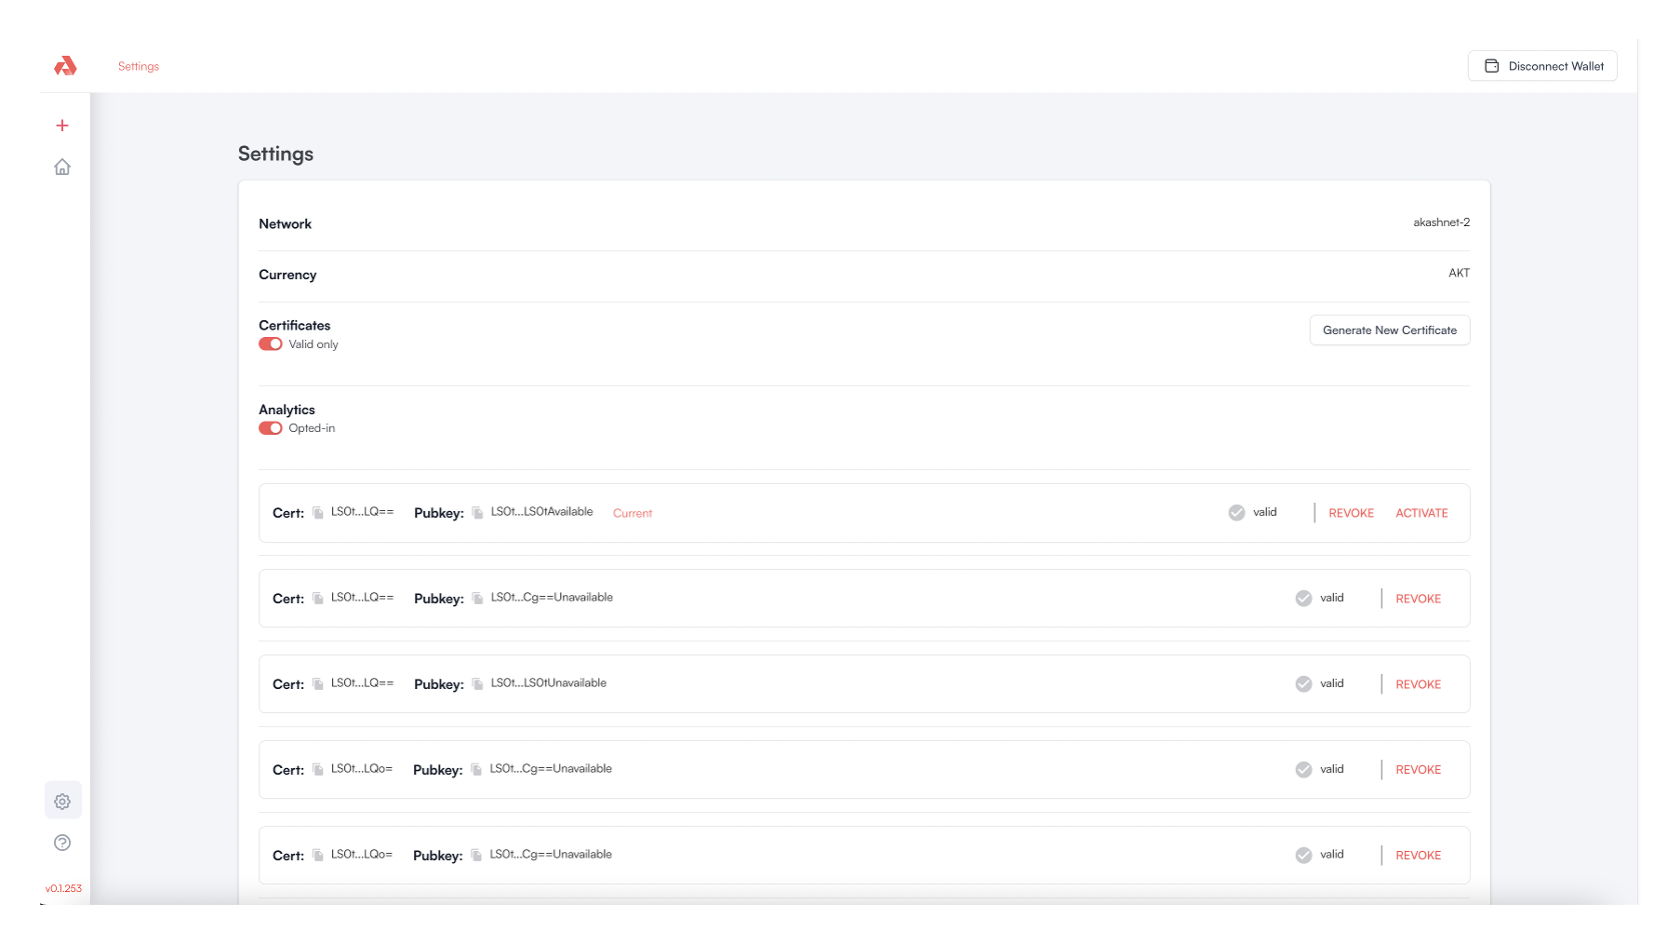Toggle the Valid only certificates switch
The height and width of the screenshot is (945, 1680).
(x=270, y=344)
